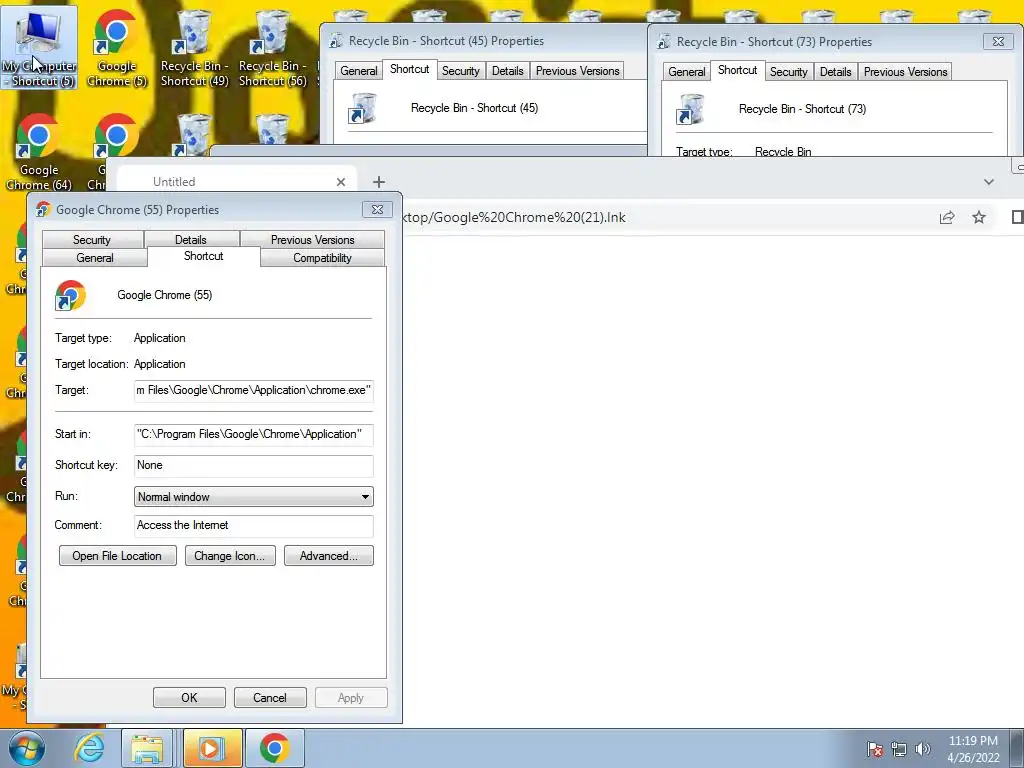This screenshot has width=1024, height=768.
Task: Click Recycle Bin - Shortcut (73) icon in Properties
Action: 690,108
